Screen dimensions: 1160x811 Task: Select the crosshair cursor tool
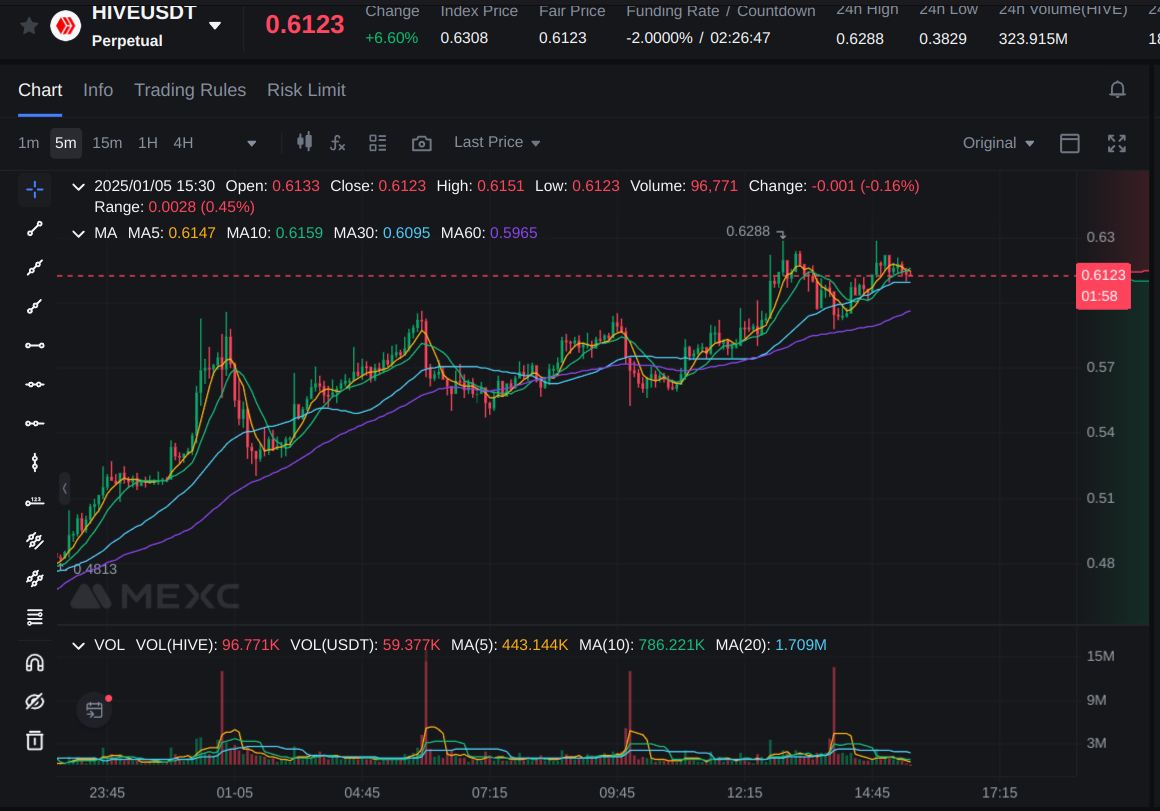point(35,190)
